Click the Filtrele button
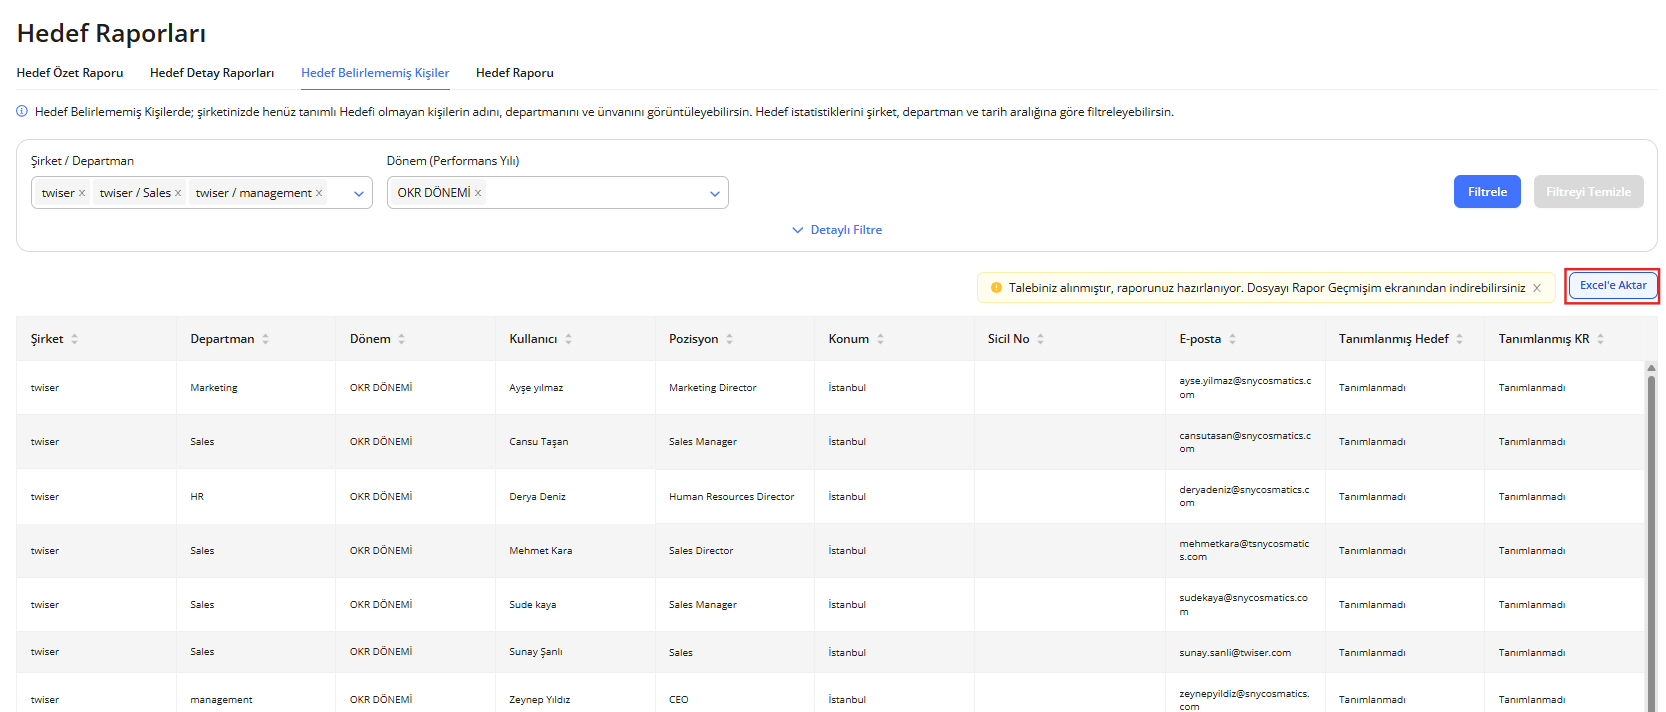The height and width of the screenshot is (712, 1666). pos(1486,192)
